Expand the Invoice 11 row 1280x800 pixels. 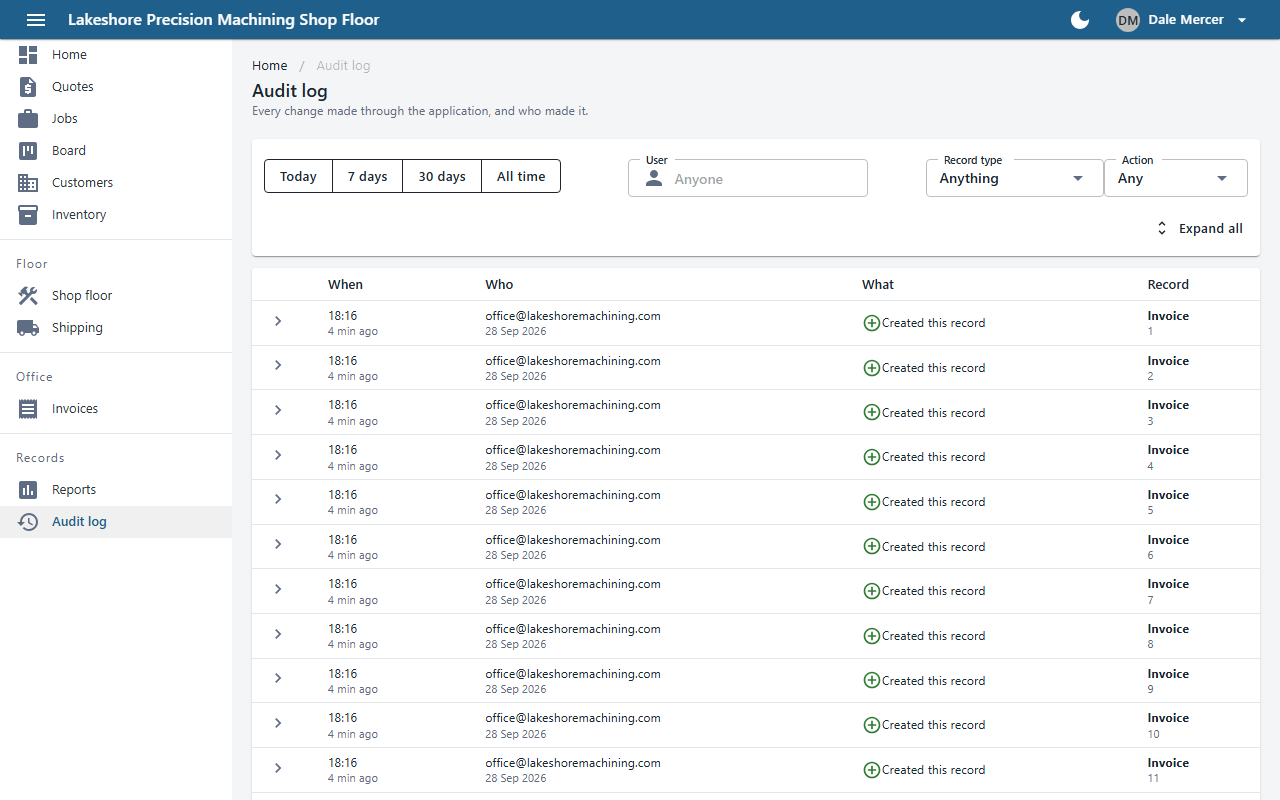pos(278,768)
